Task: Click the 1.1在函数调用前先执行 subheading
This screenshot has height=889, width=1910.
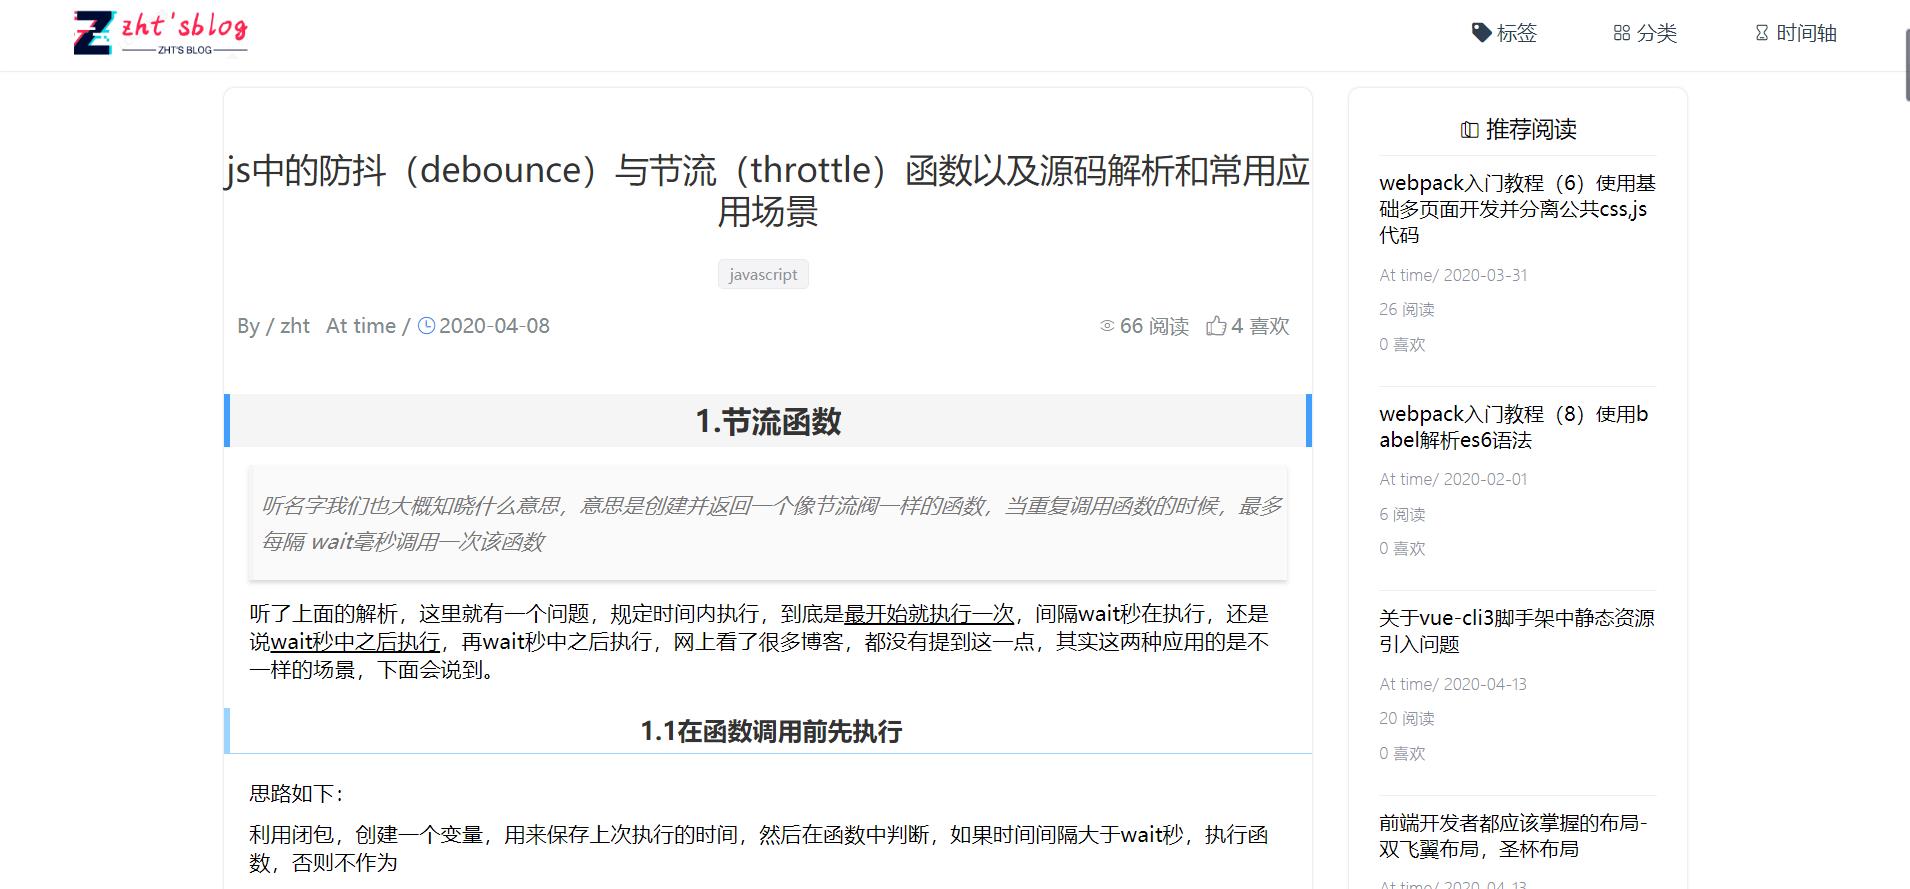Action: point(770,732)
